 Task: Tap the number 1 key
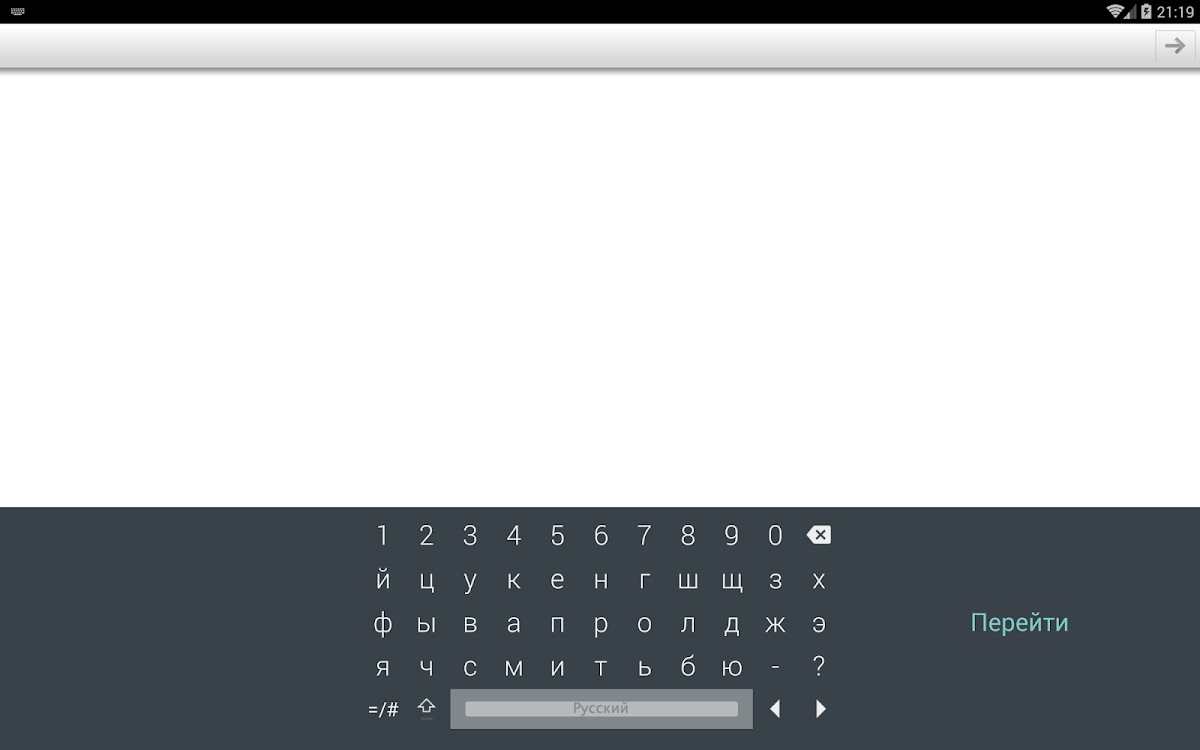coord(382,536)
